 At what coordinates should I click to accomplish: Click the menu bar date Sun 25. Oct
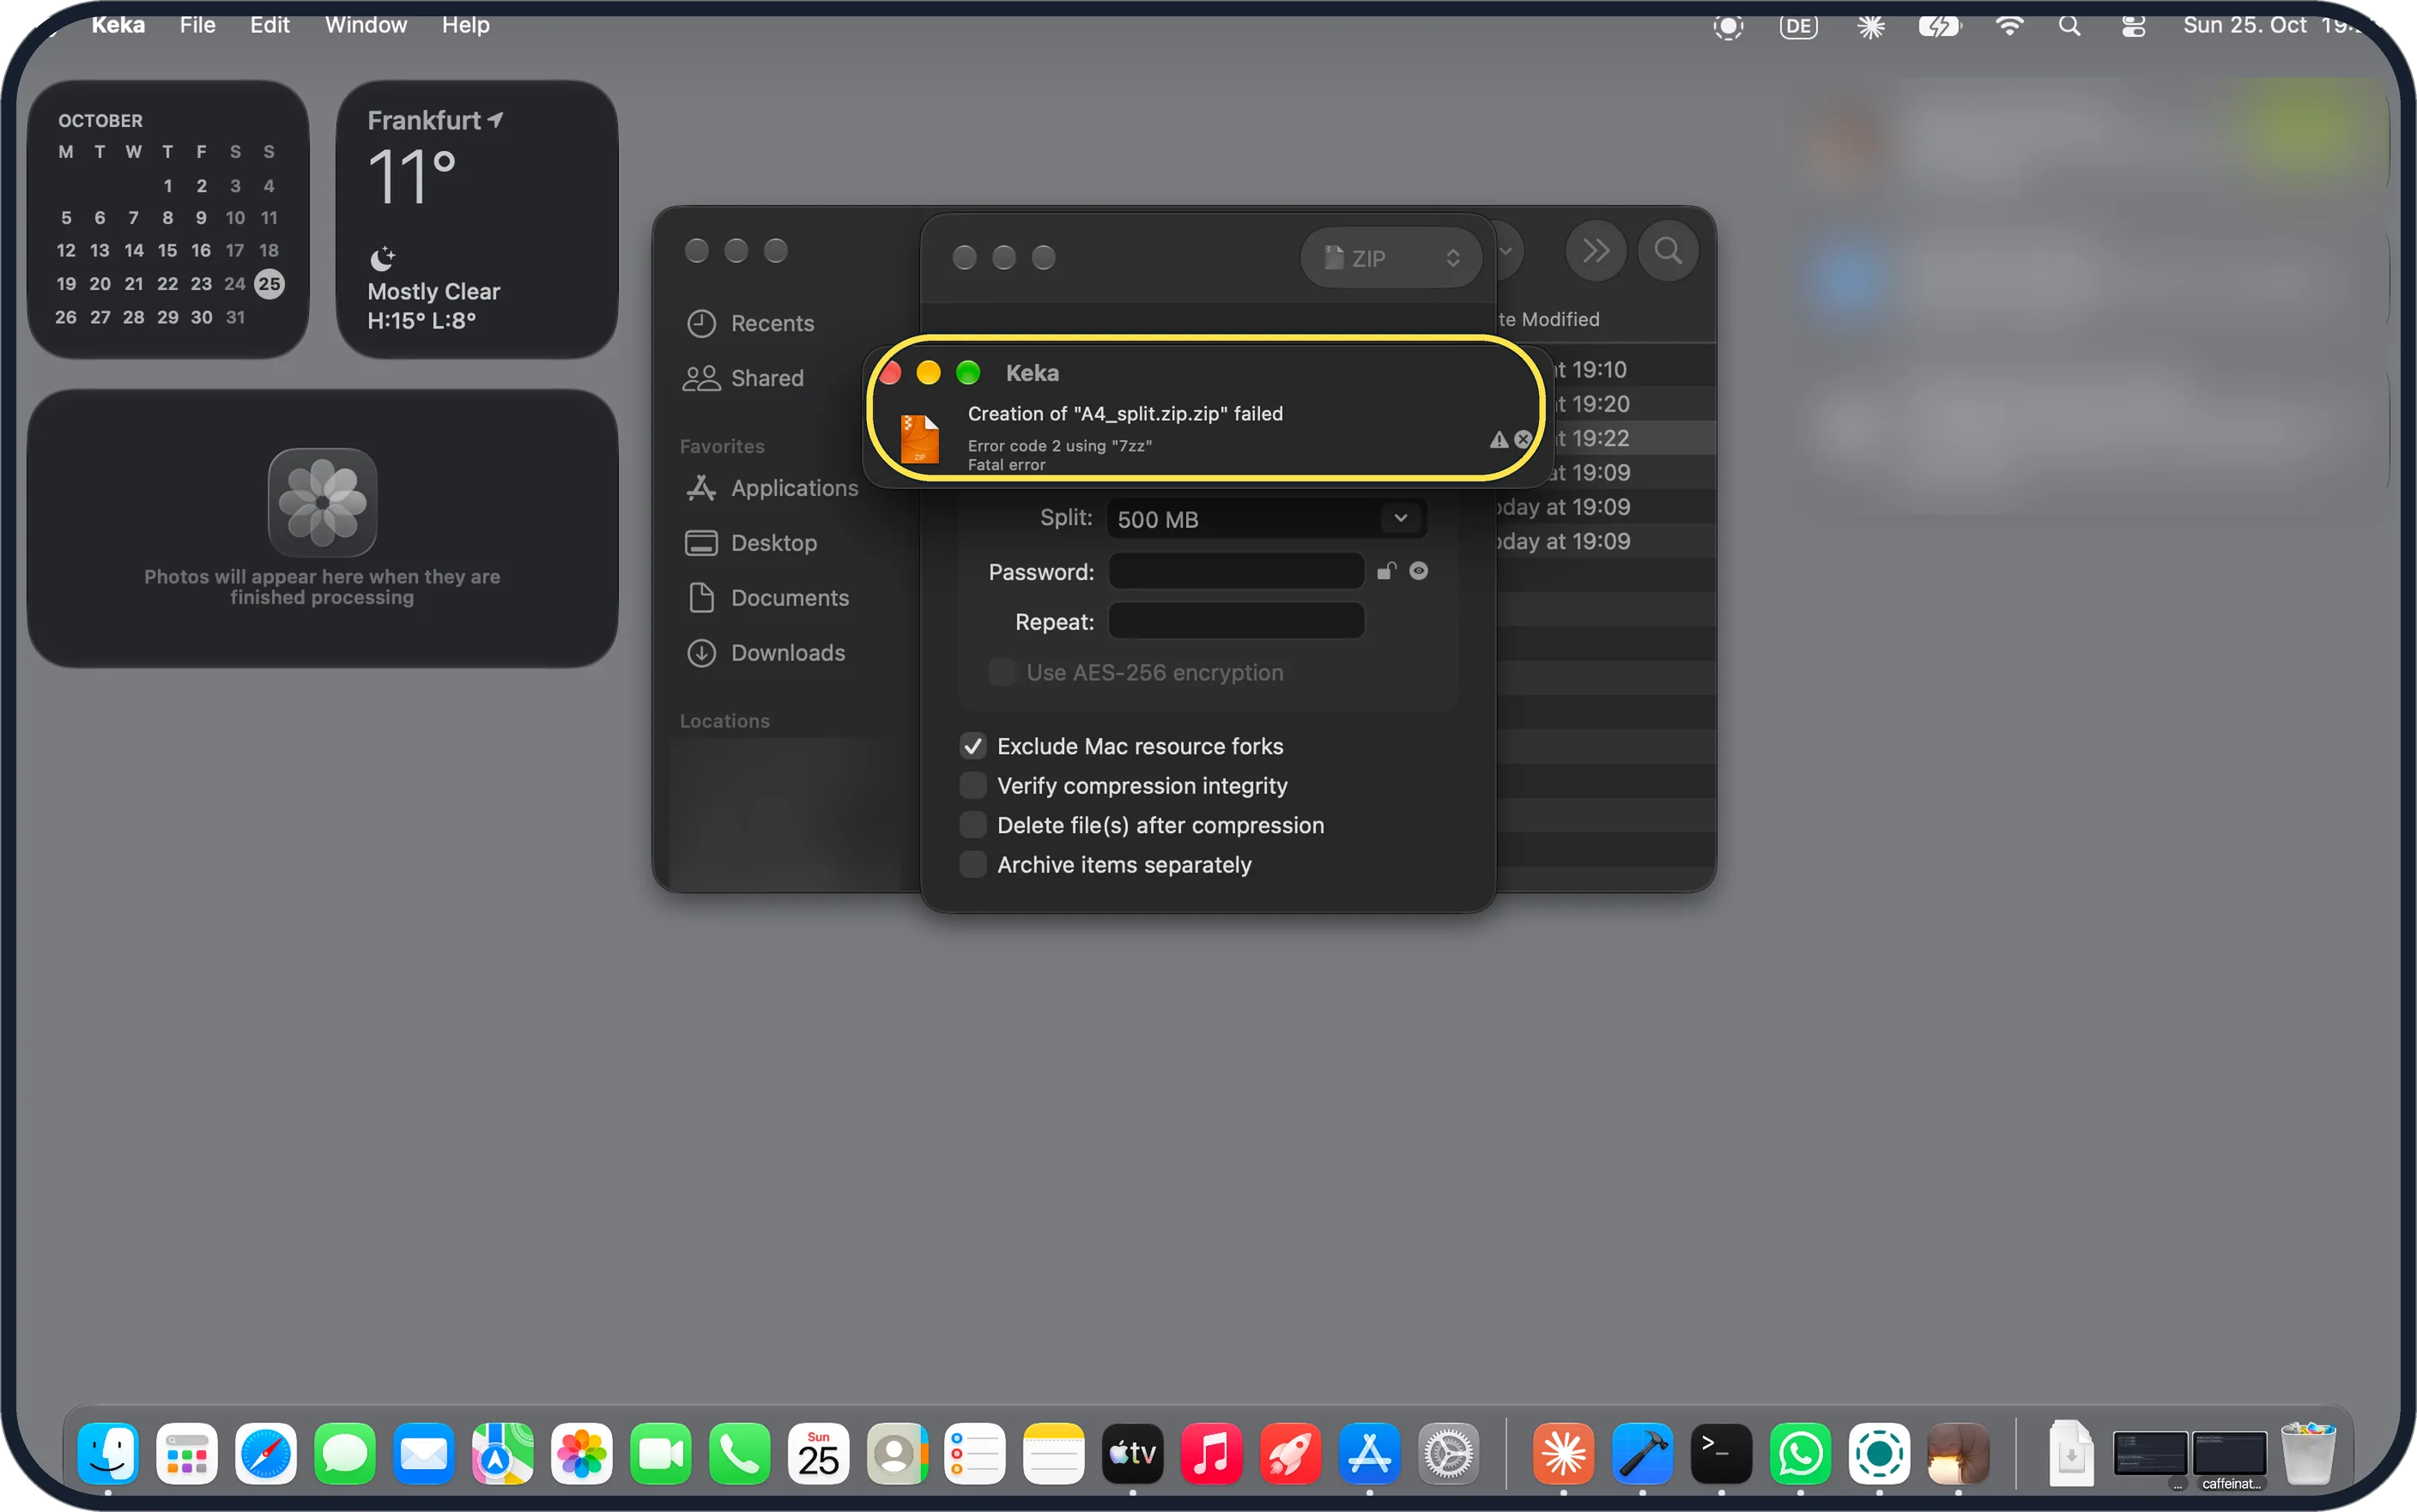2244,25
